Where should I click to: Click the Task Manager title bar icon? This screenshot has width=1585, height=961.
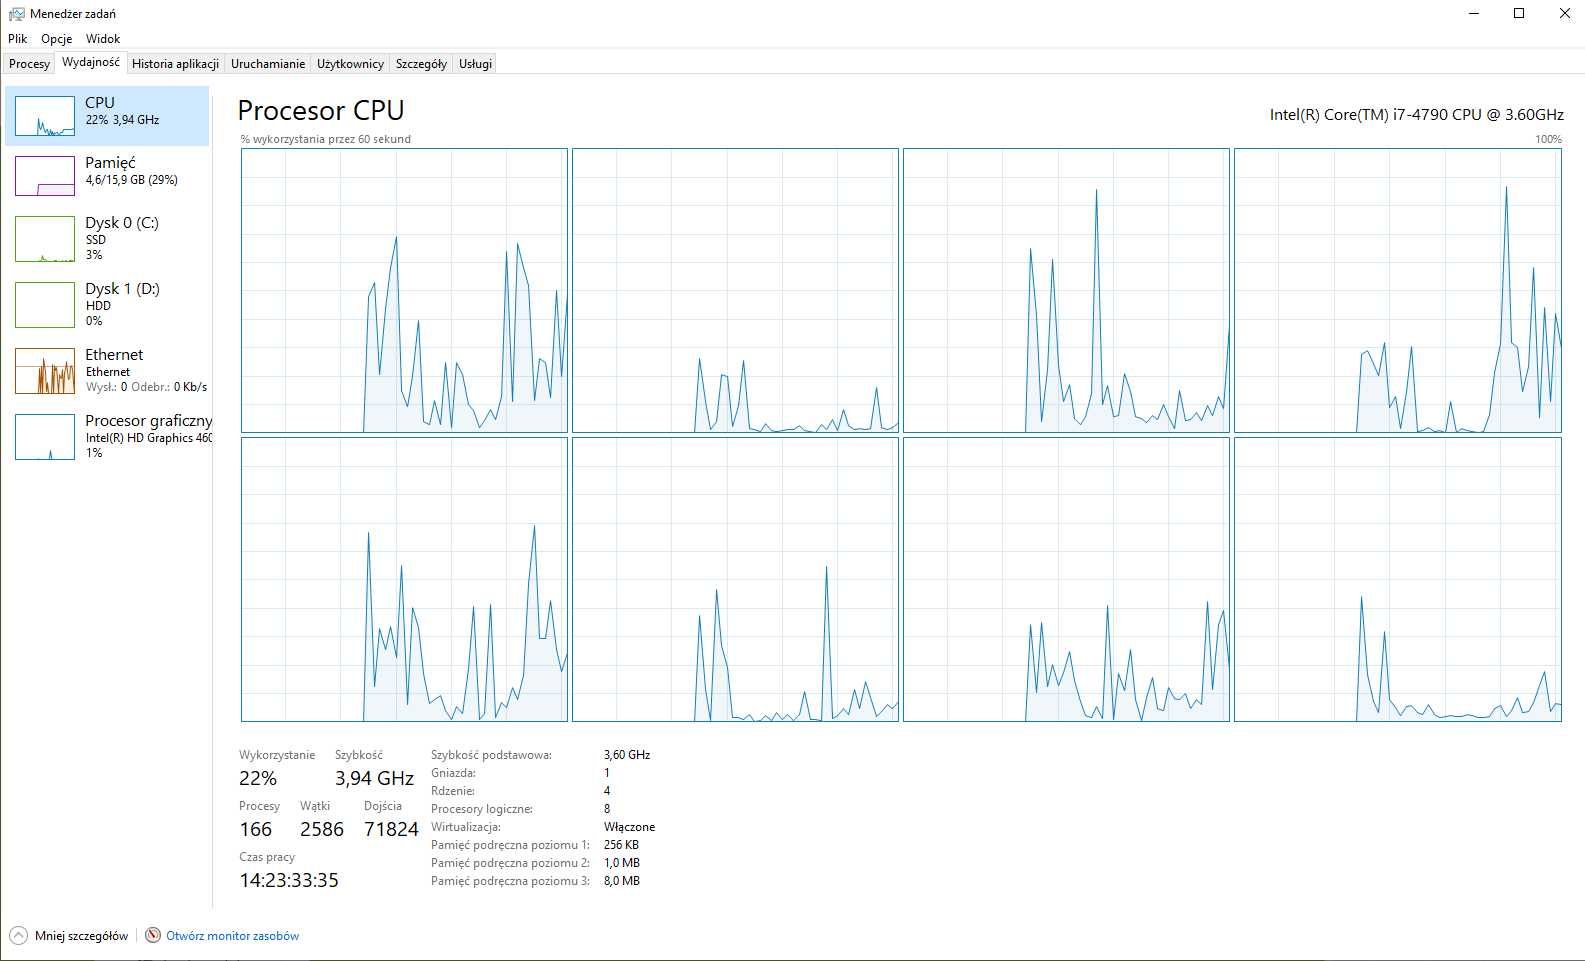tap(16, 13)
